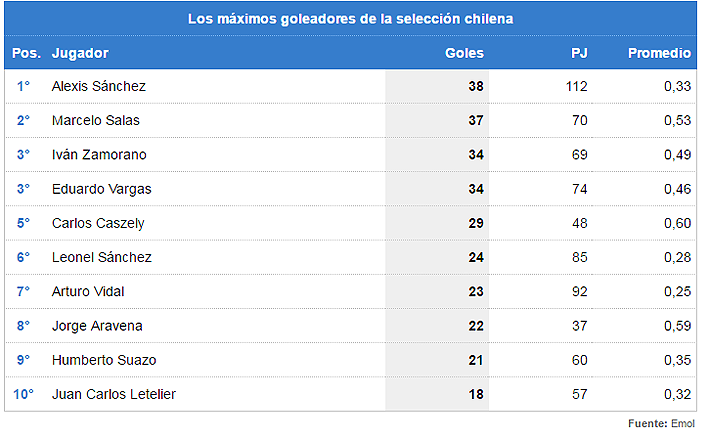
Task: Click the 10° position cell
Action: 23,394
